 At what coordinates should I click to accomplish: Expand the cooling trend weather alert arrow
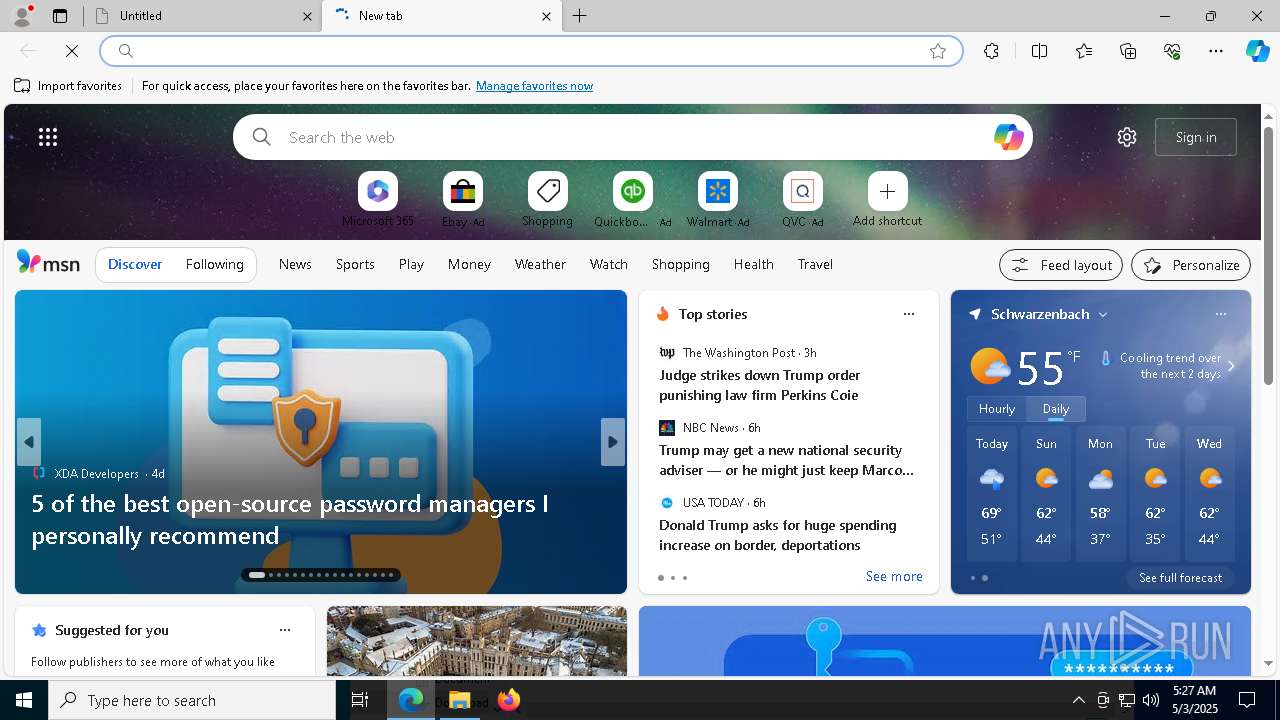click(x=1231, y=366)
